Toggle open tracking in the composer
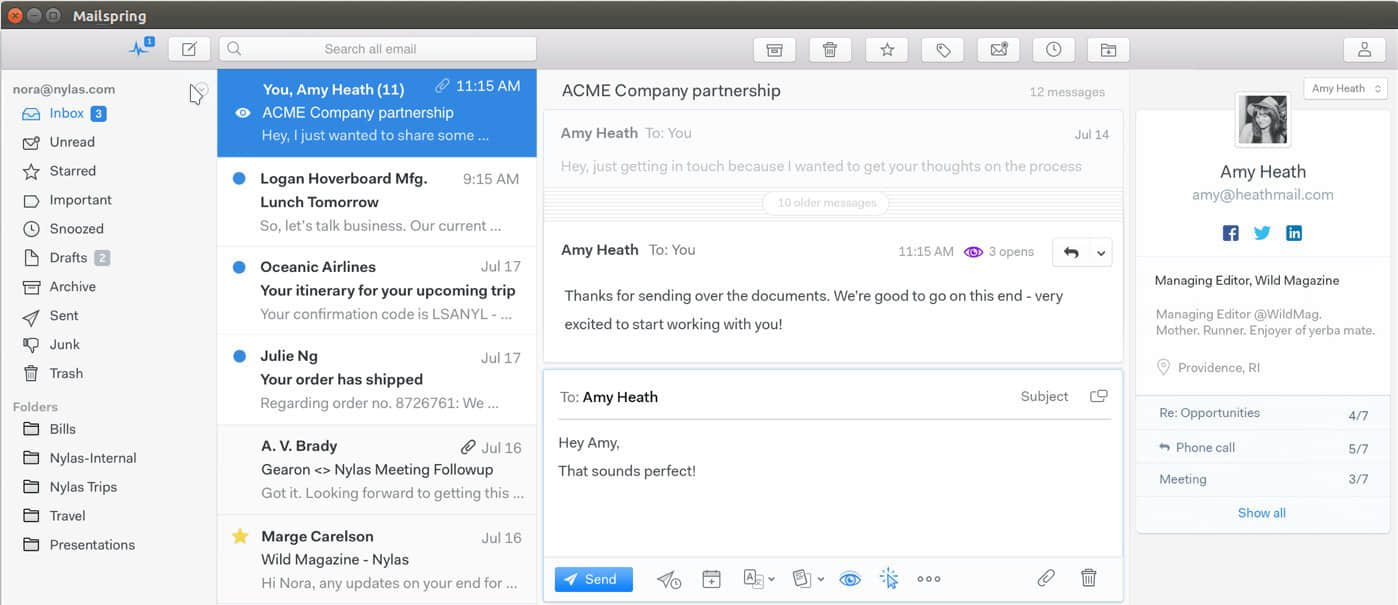Viewport: 1398px width, 605px height. coord(850,578)
